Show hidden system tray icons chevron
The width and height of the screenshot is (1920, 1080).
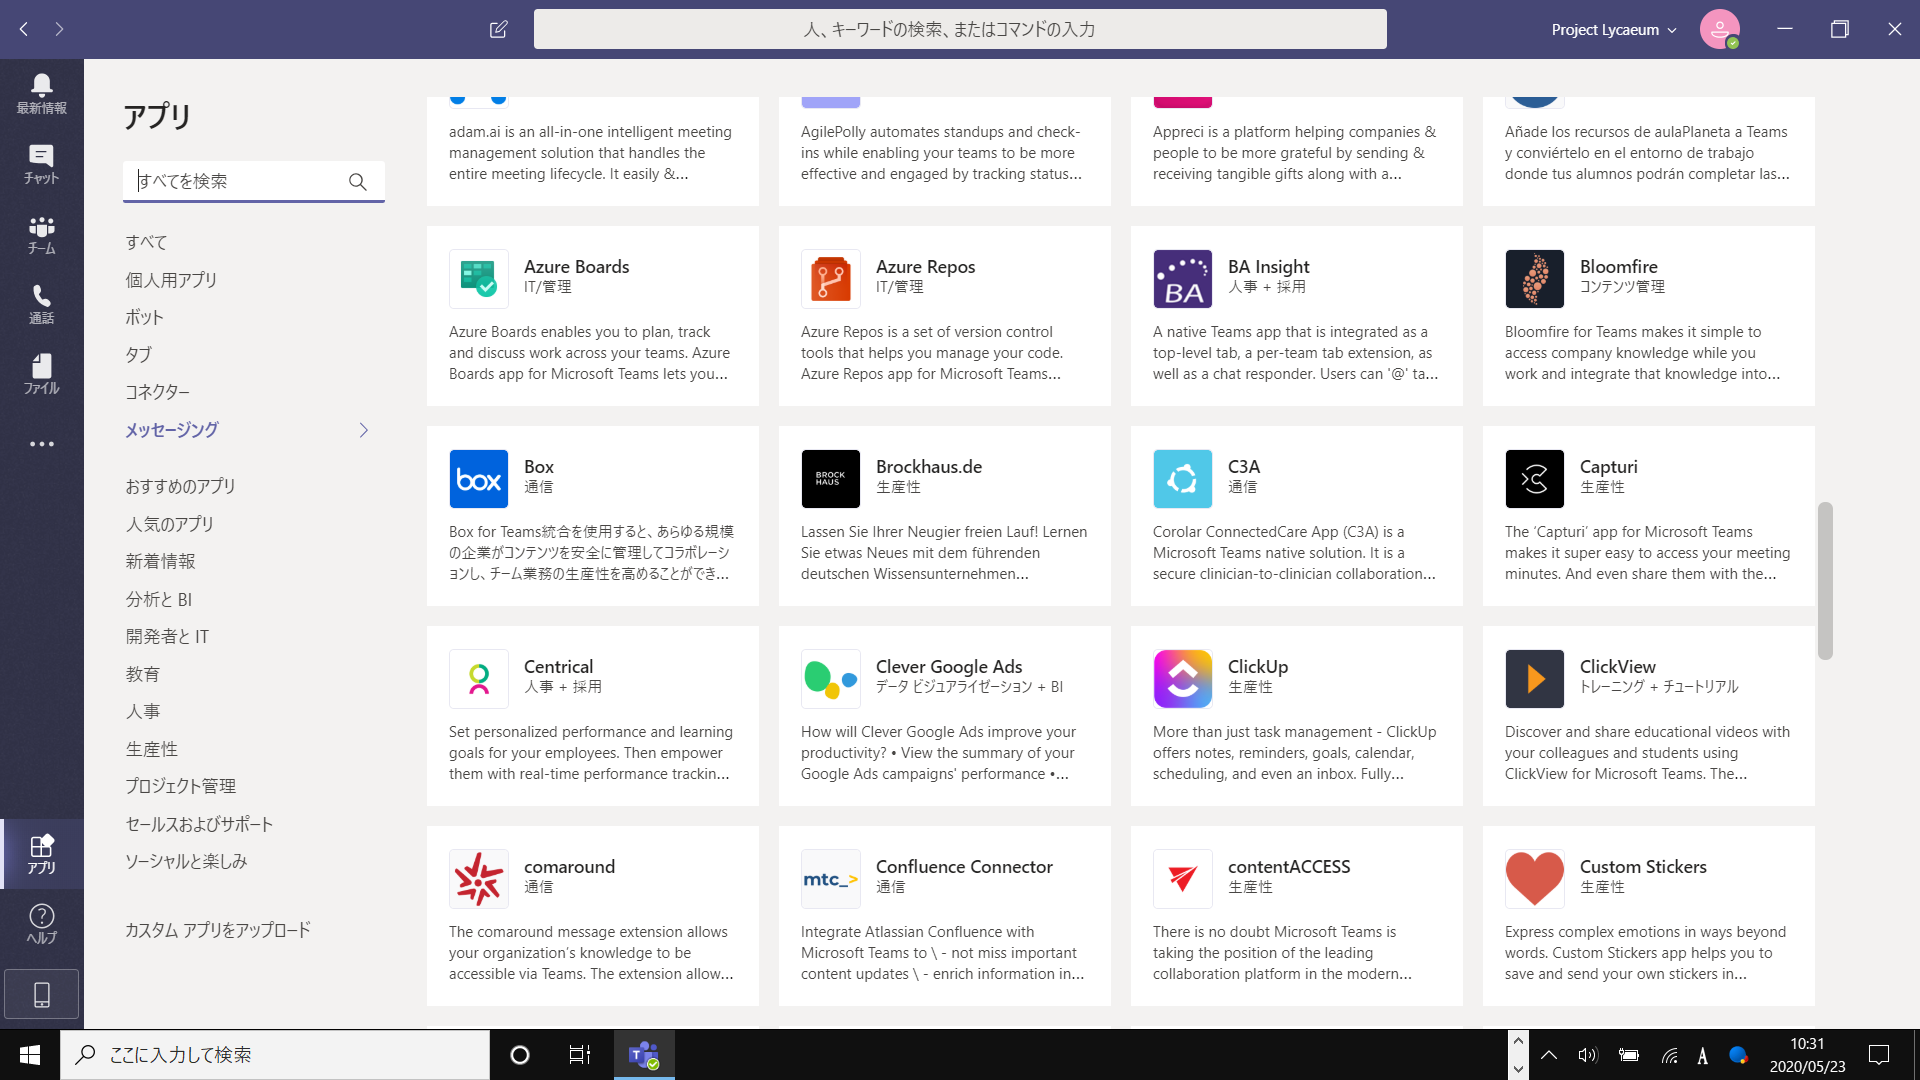[x=1548, y=1055]
